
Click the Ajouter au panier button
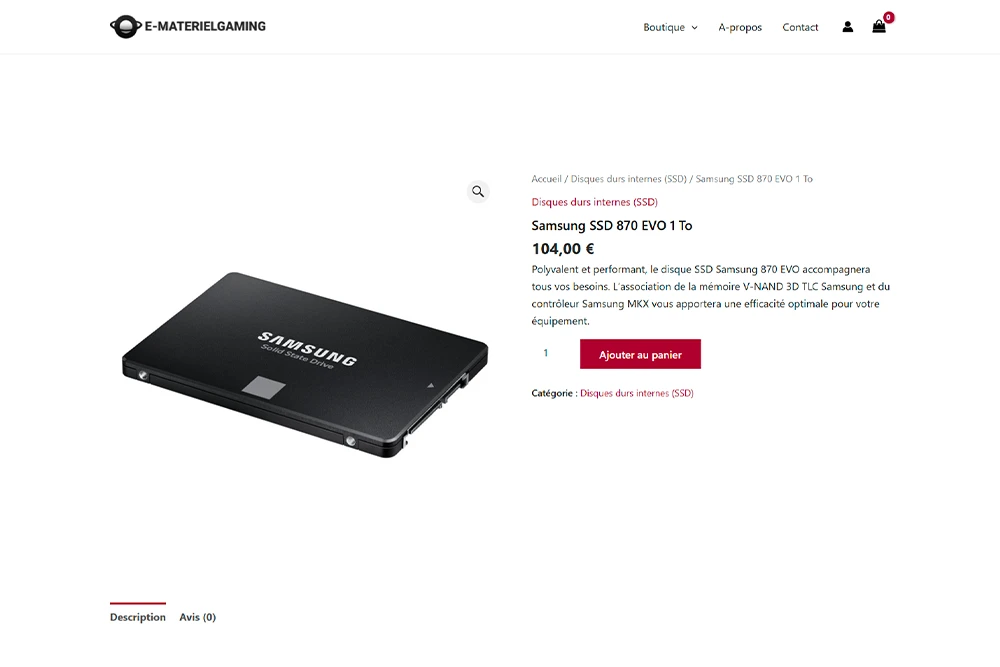point(640,354)
